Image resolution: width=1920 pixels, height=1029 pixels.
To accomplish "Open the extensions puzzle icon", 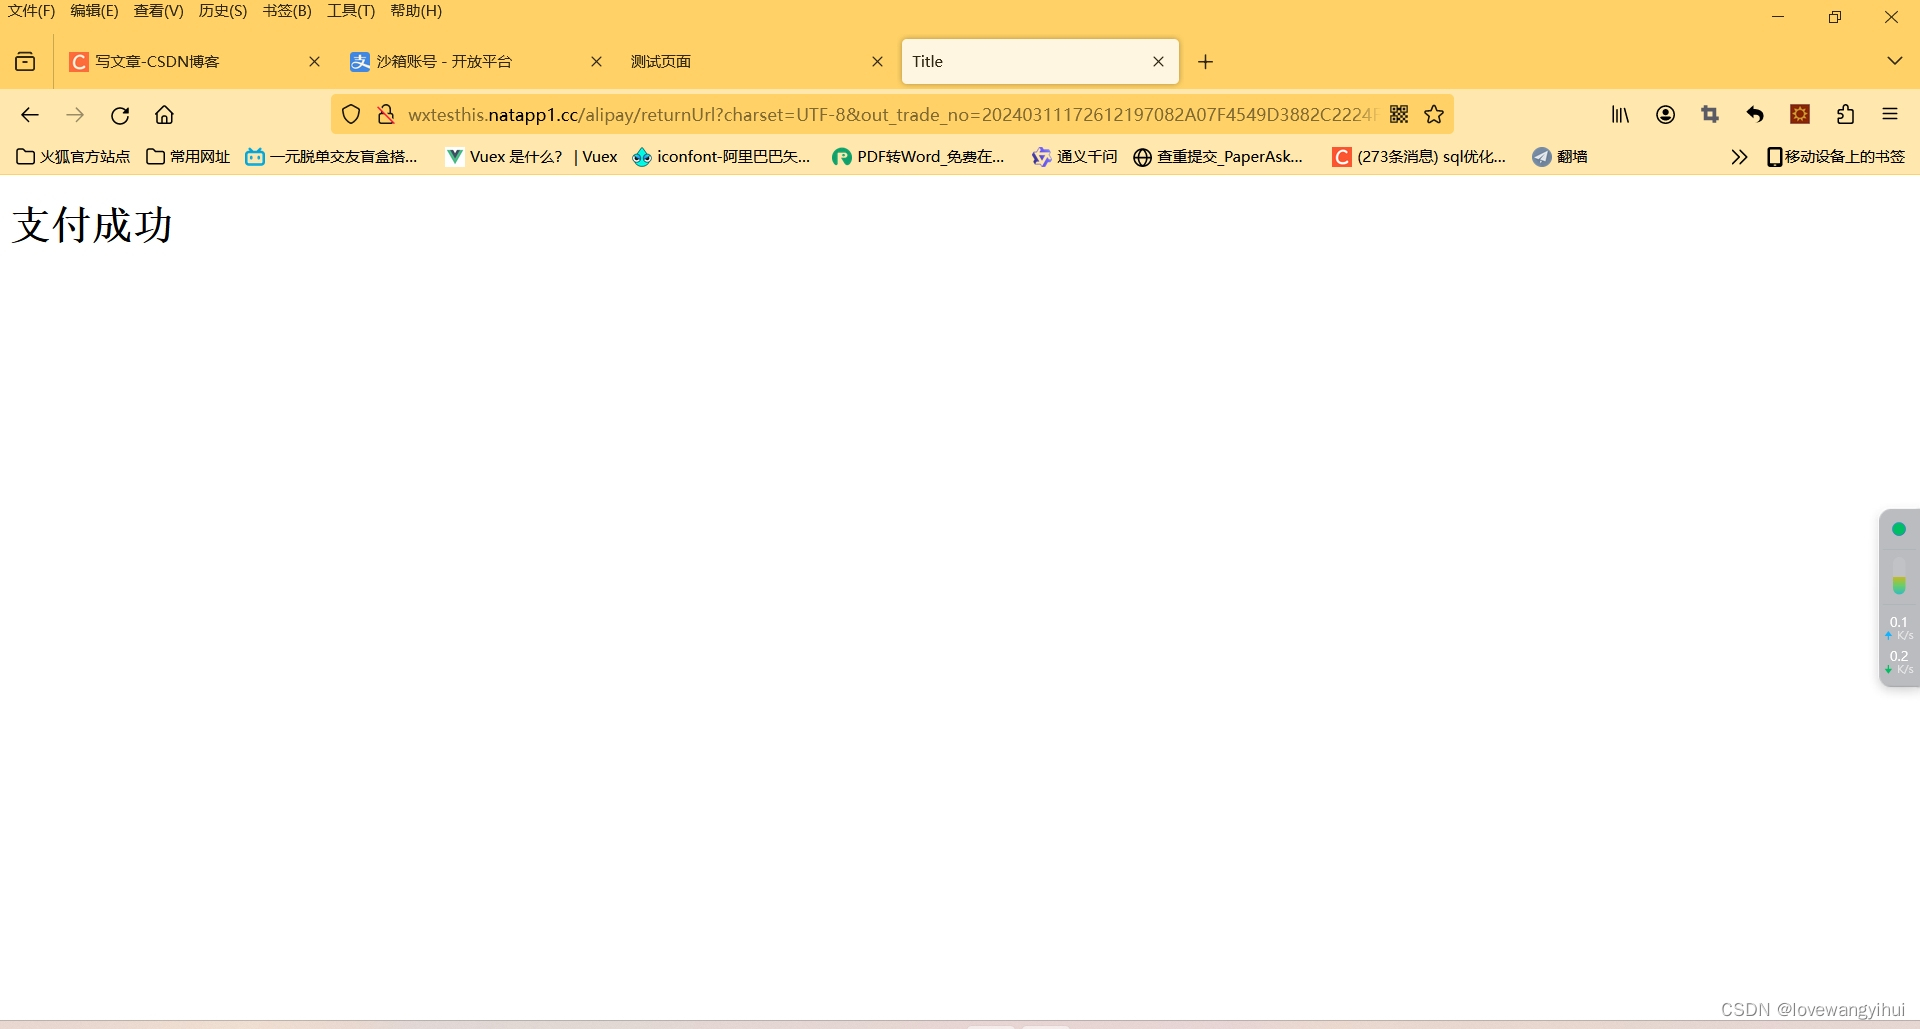I will (1845, 115).
